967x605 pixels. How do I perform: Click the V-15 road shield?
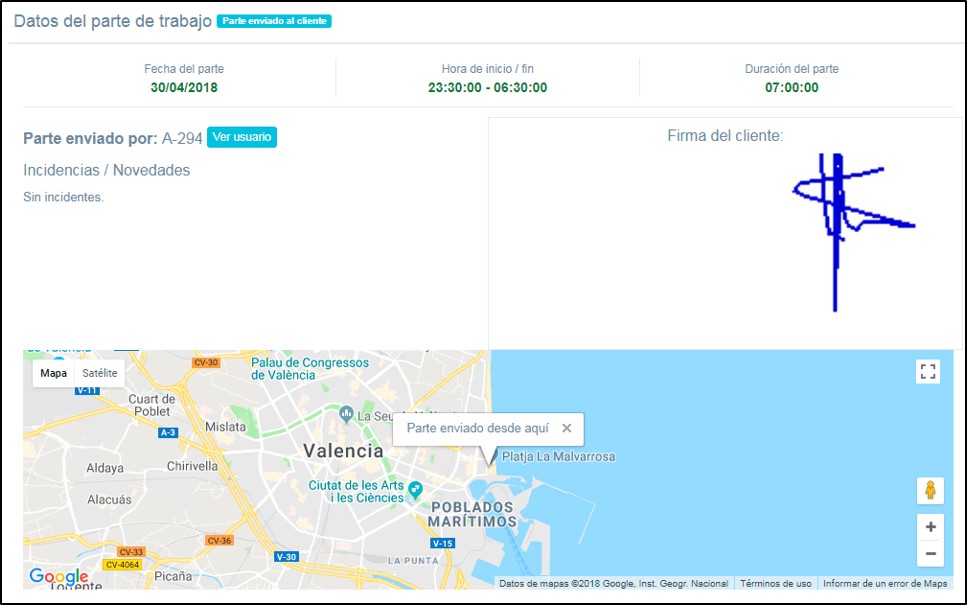coord(443,543)
